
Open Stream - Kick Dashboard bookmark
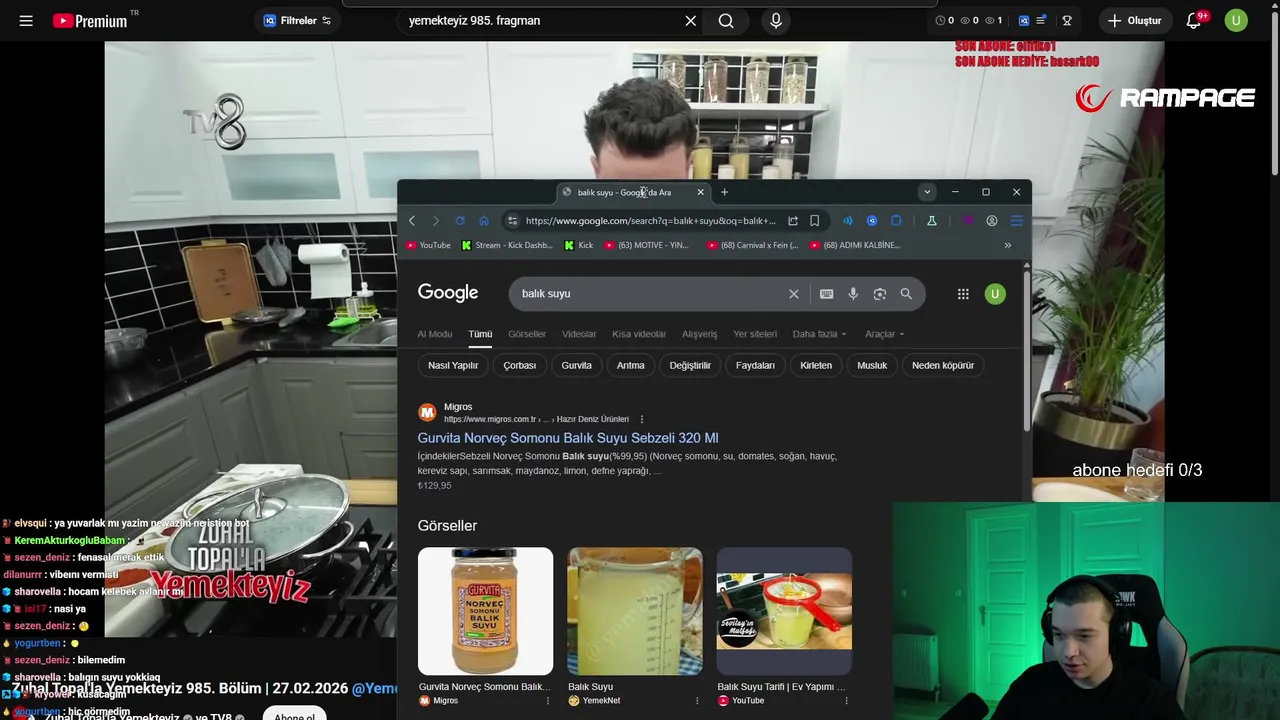point(507,245)
